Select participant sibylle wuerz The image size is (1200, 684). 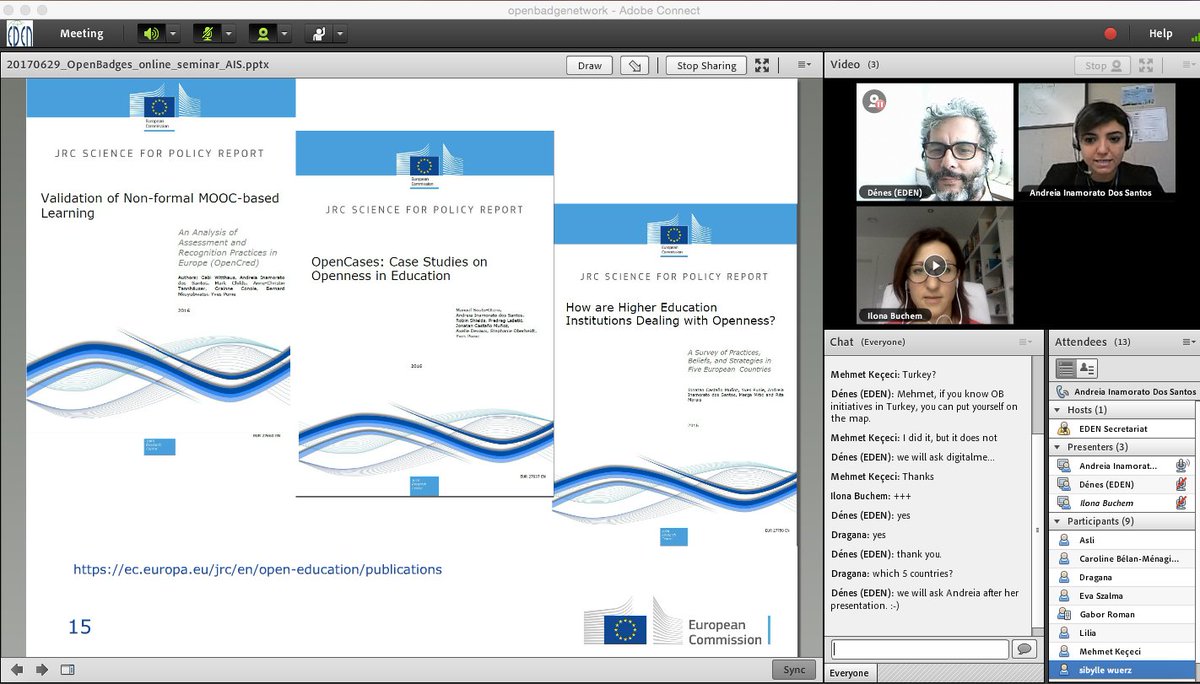pos(1122,669)
